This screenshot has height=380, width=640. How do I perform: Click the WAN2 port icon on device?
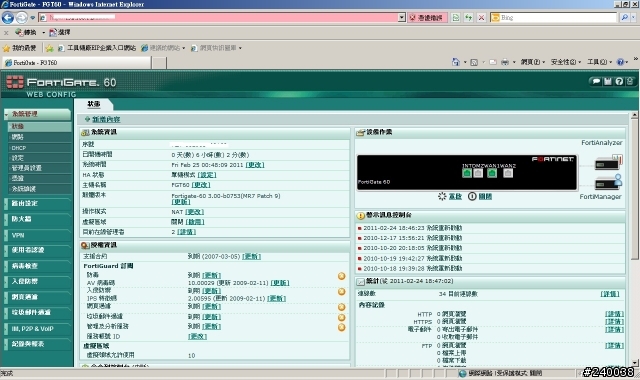pyautogui.click(x=508, y=173)
